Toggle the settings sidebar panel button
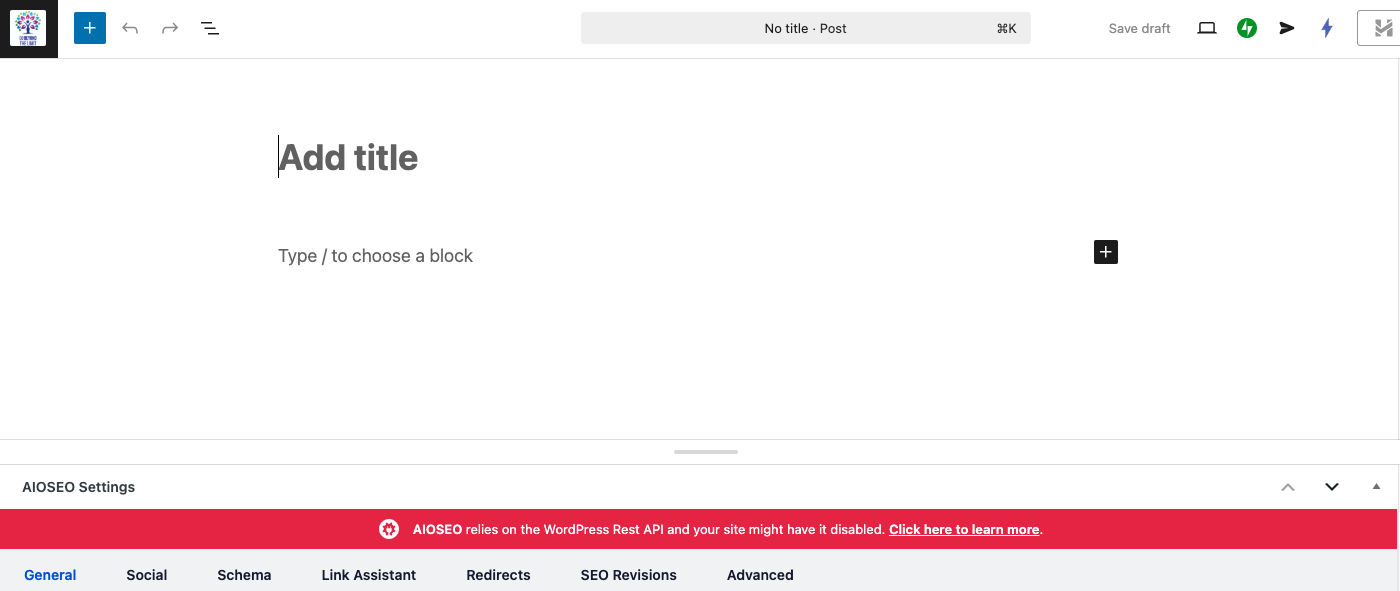Viewport: 1400px width, 591px height. pyautogui.click(x=1378, y=28)
